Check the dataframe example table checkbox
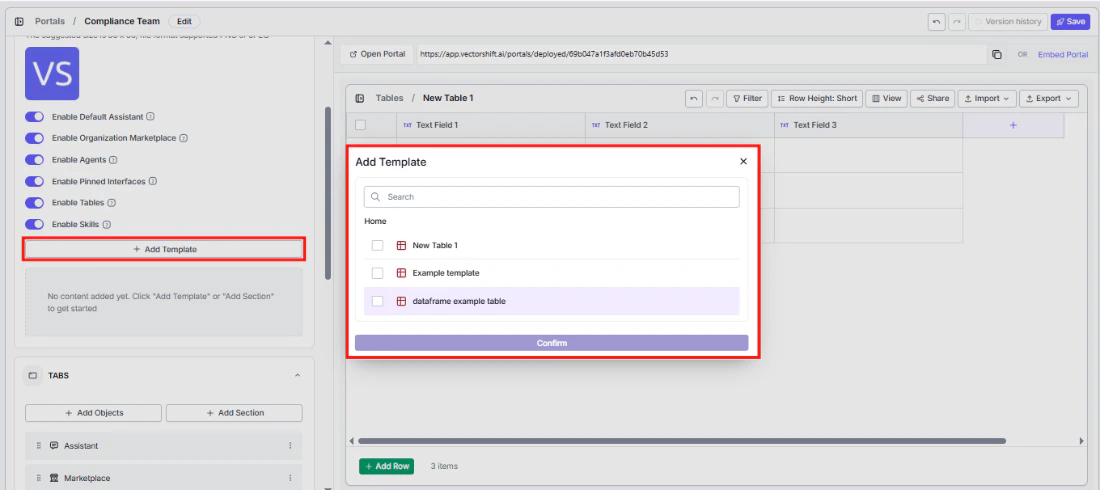The height and width of the screenshot is (490, 1100). [377, 301]
